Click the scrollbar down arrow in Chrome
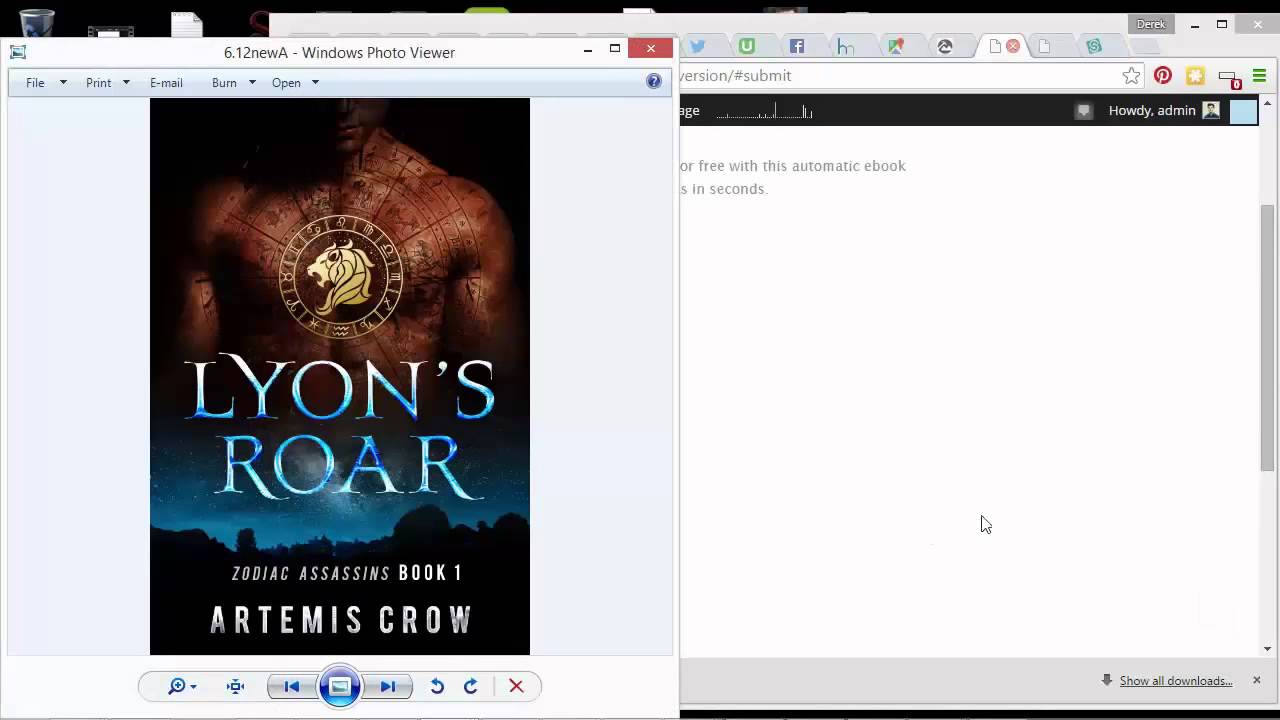The width and height of the screenshot is (1280, 720). click(x=1268, y=649)
